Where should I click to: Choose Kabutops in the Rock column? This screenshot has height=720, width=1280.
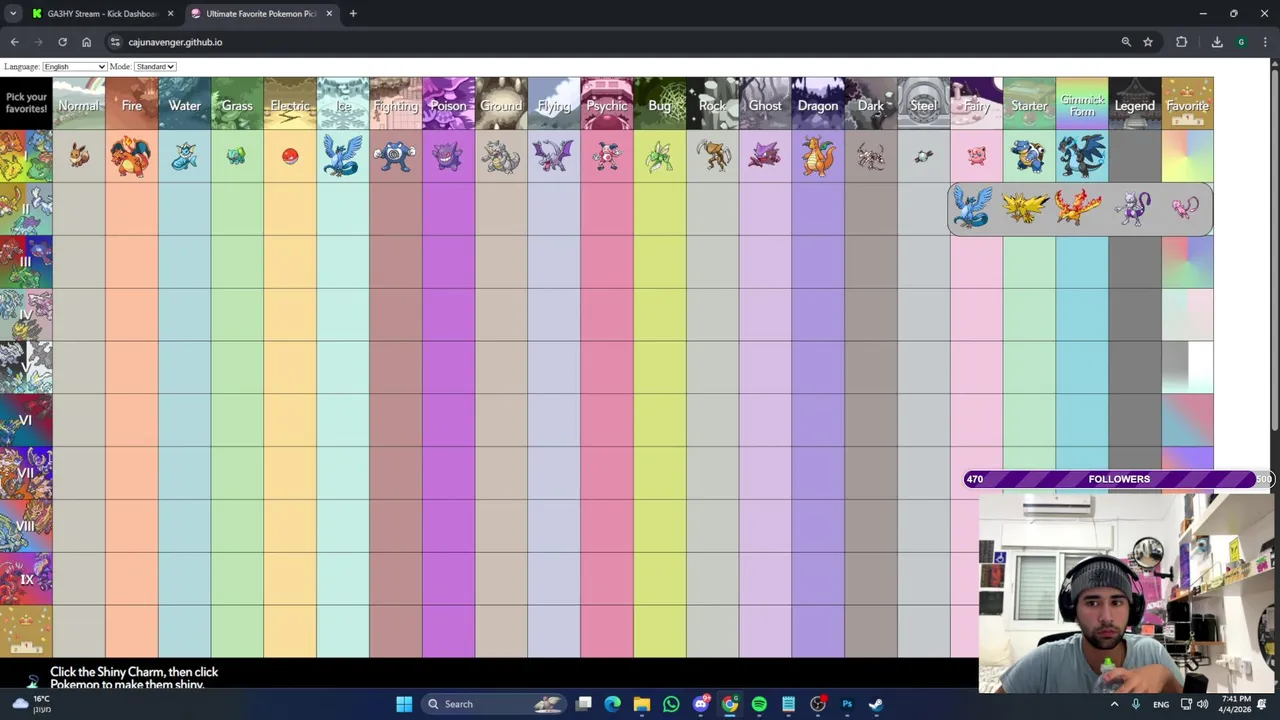712,156
